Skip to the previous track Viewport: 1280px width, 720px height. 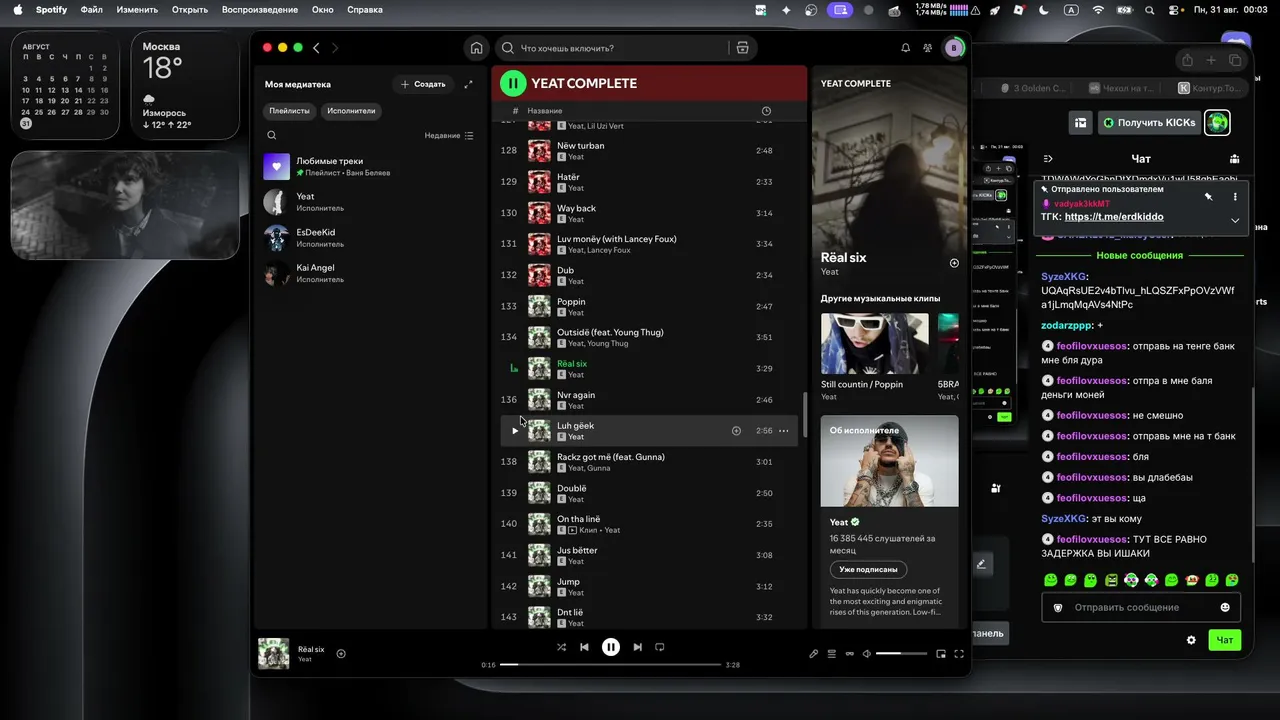[x=584, y=647]
